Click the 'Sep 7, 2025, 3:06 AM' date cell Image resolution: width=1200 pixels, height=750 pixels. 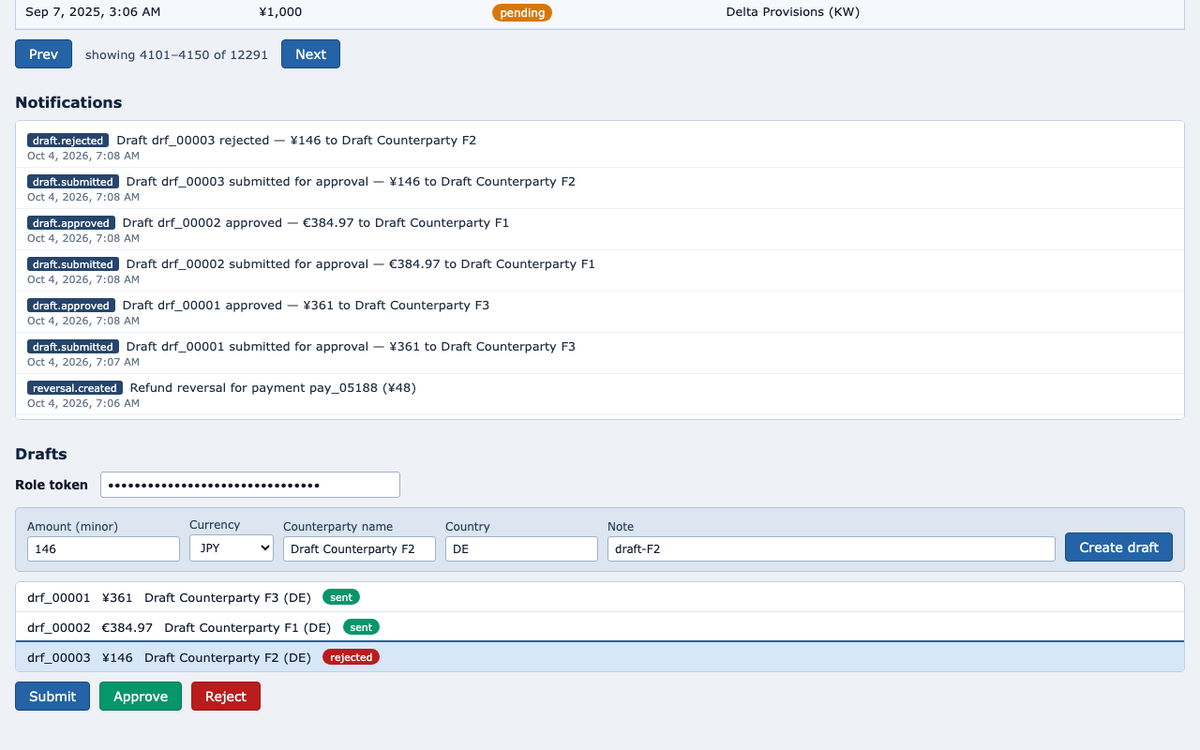[x=93, y=12]
